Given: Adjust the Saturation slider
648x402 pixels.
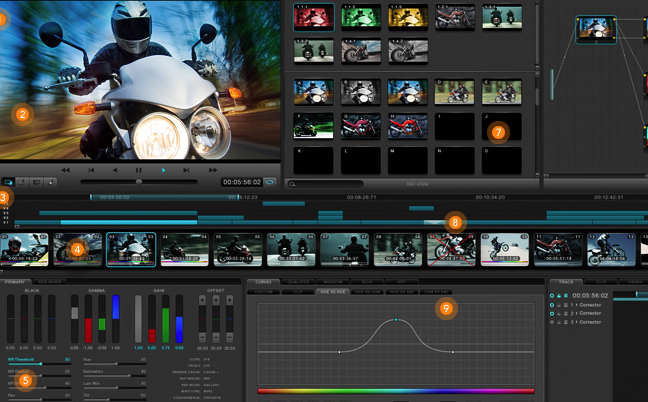Looking at the screenshot, I should 114,376.
